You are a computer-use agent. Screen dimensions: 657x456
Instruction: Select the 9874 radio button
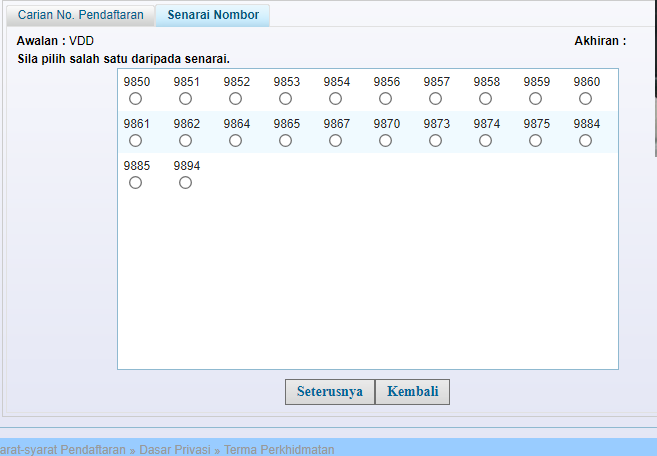point(485,141)
